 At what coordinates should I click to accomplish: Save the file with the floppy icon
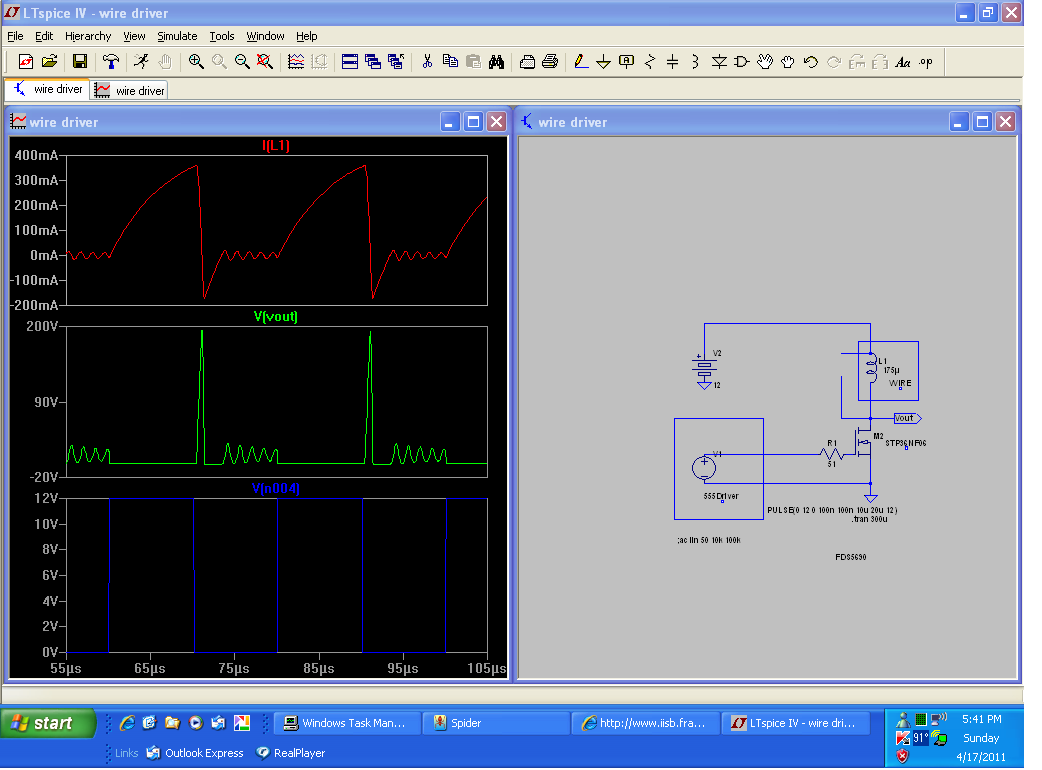80,62
